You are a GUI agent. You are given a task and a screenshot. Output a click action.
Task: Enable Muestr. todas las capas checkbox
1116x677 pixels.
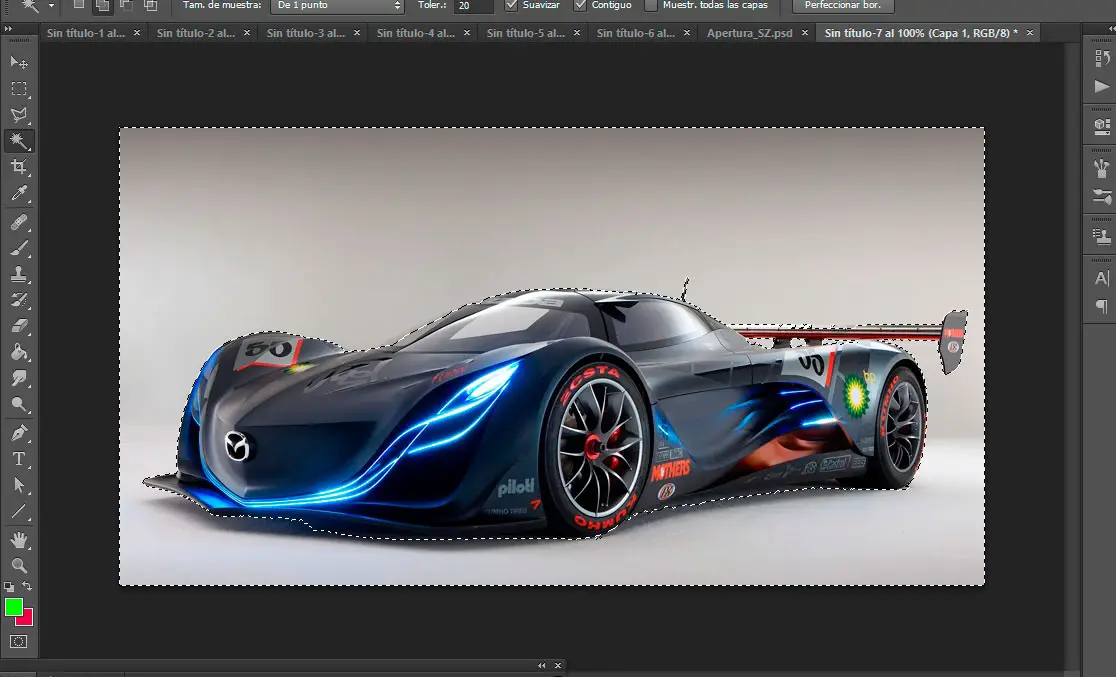651,5
